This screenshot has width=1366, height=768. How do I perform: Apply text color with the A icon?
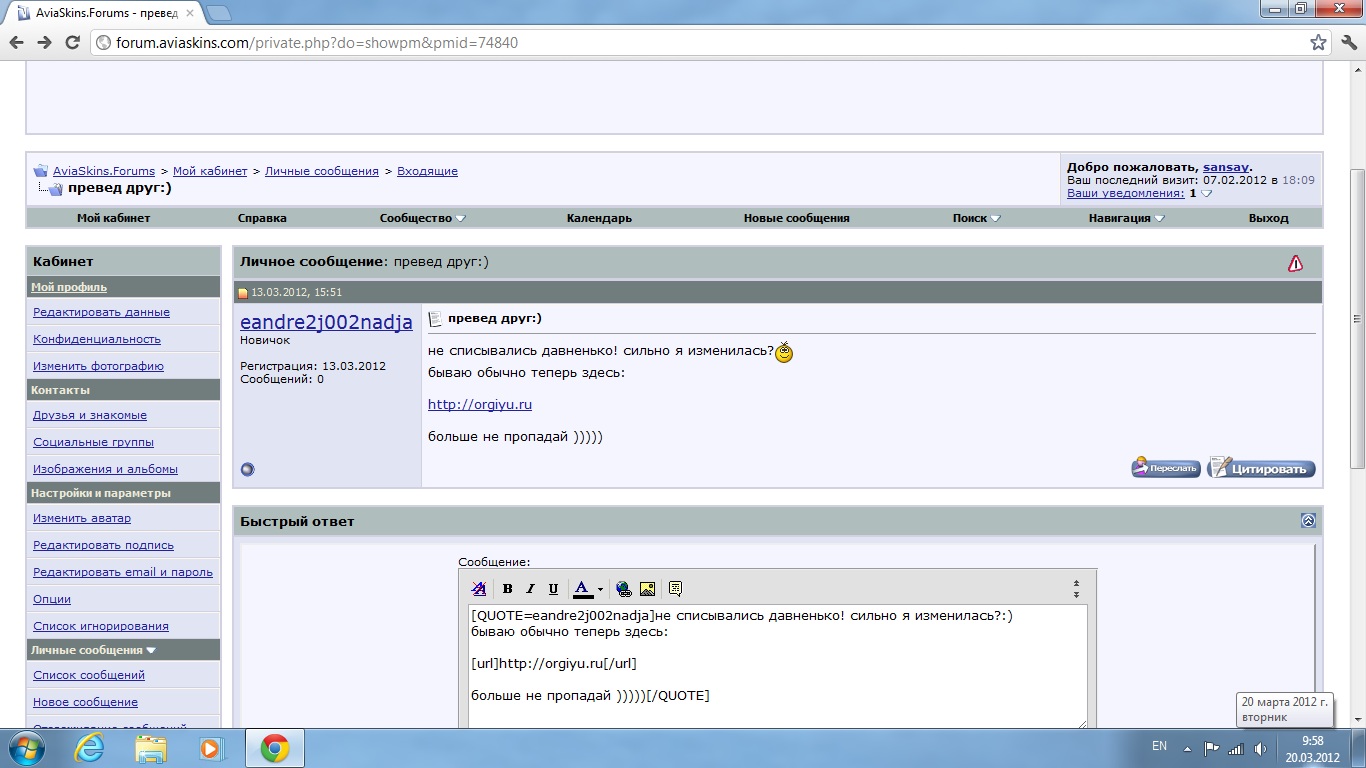pyautogui.click(x=582, y=589)
